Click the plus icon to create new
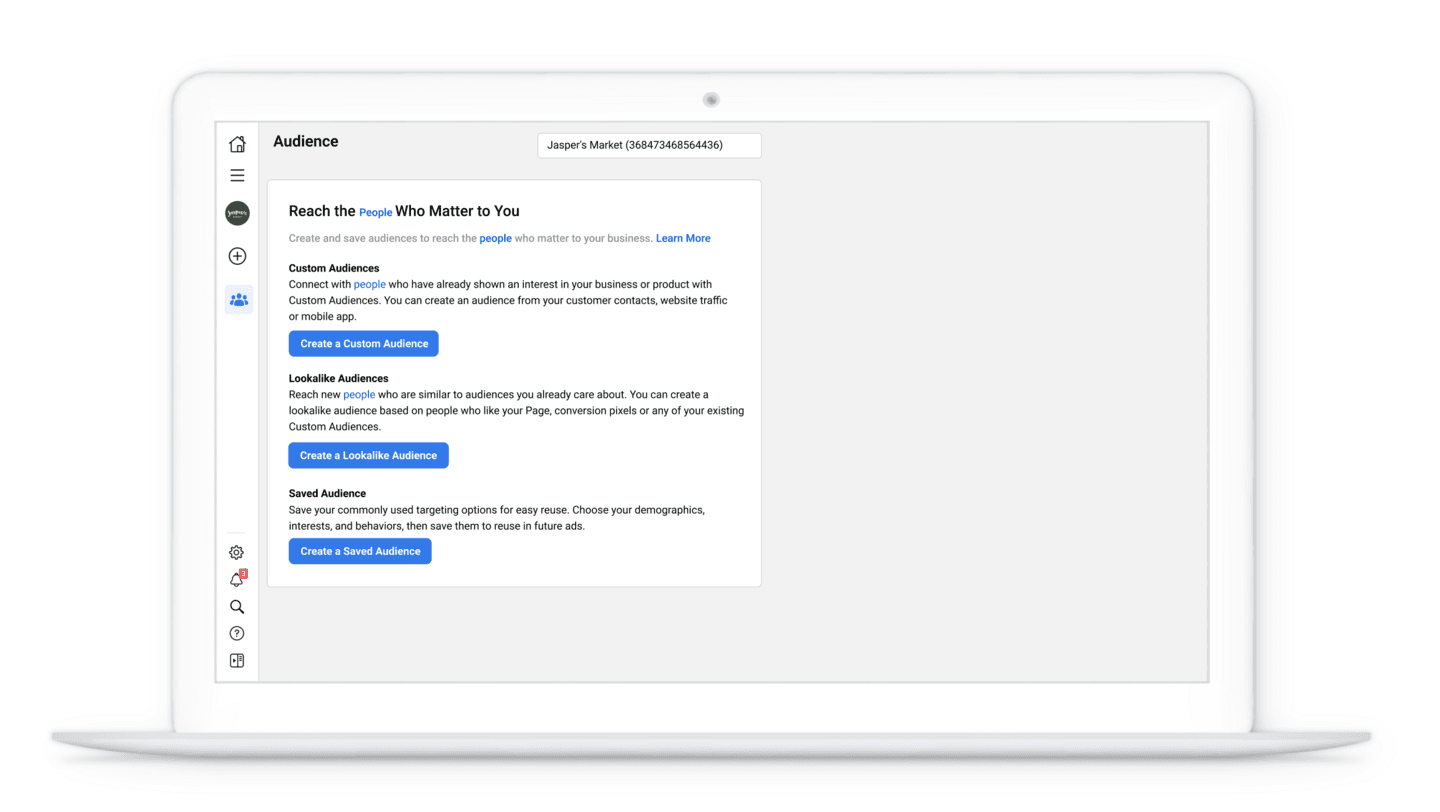Image resolution: width=1440 pixels, height=812 pixels. [x=237, y=256]
